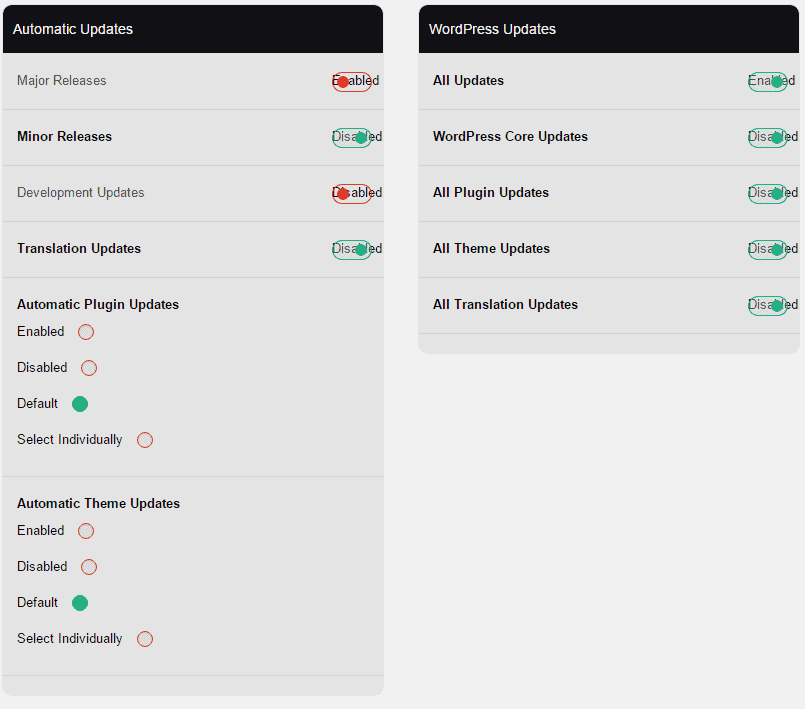Click the Minor Releases label

(x=64, y=137)
